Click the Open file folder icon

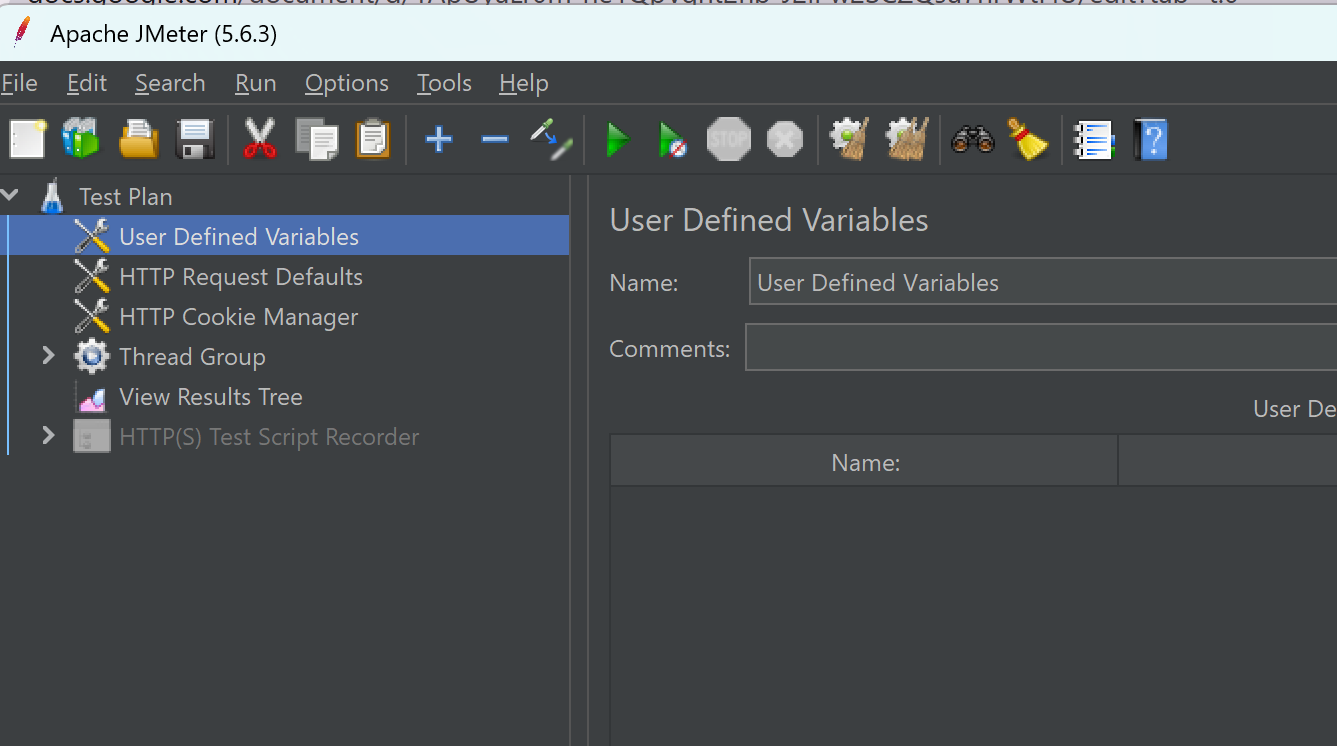coord(139,139)
